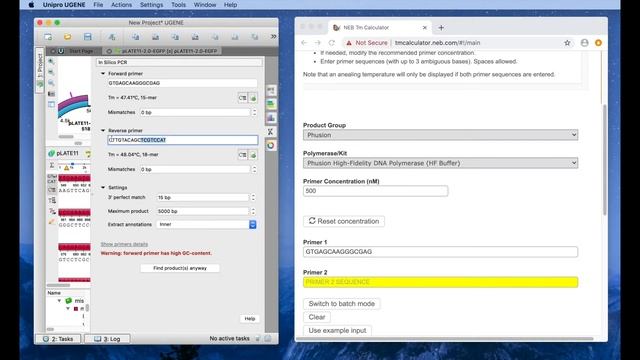The image size is (640, 360).
Task: Open the 2: Tasks panel tab
Action: [x=58, y=339]
